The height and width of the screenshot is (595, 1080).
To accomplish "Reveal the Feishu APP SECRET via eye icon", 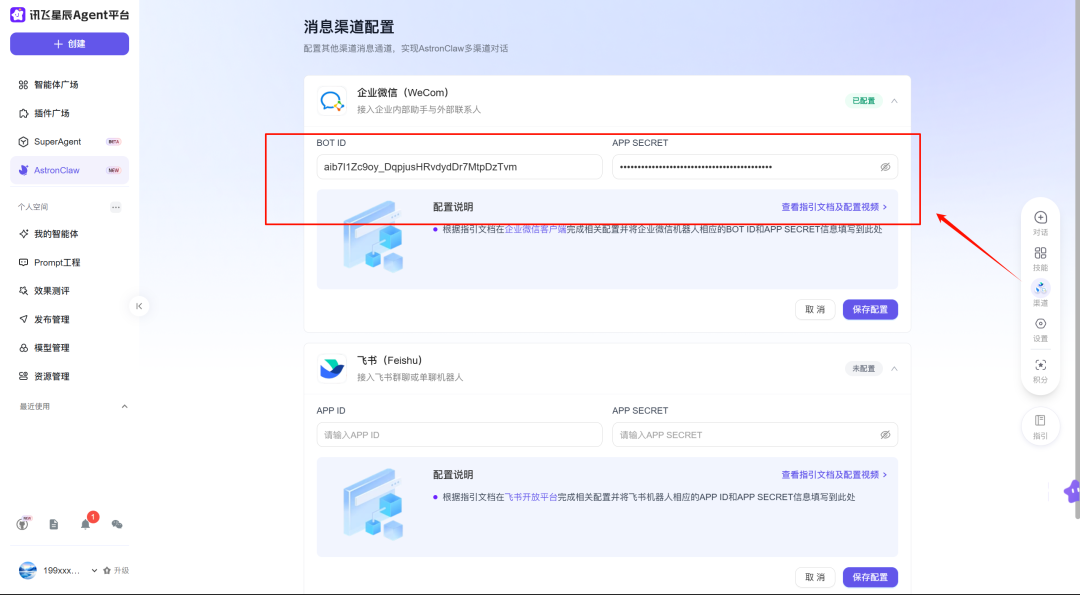I will point(884,434).
